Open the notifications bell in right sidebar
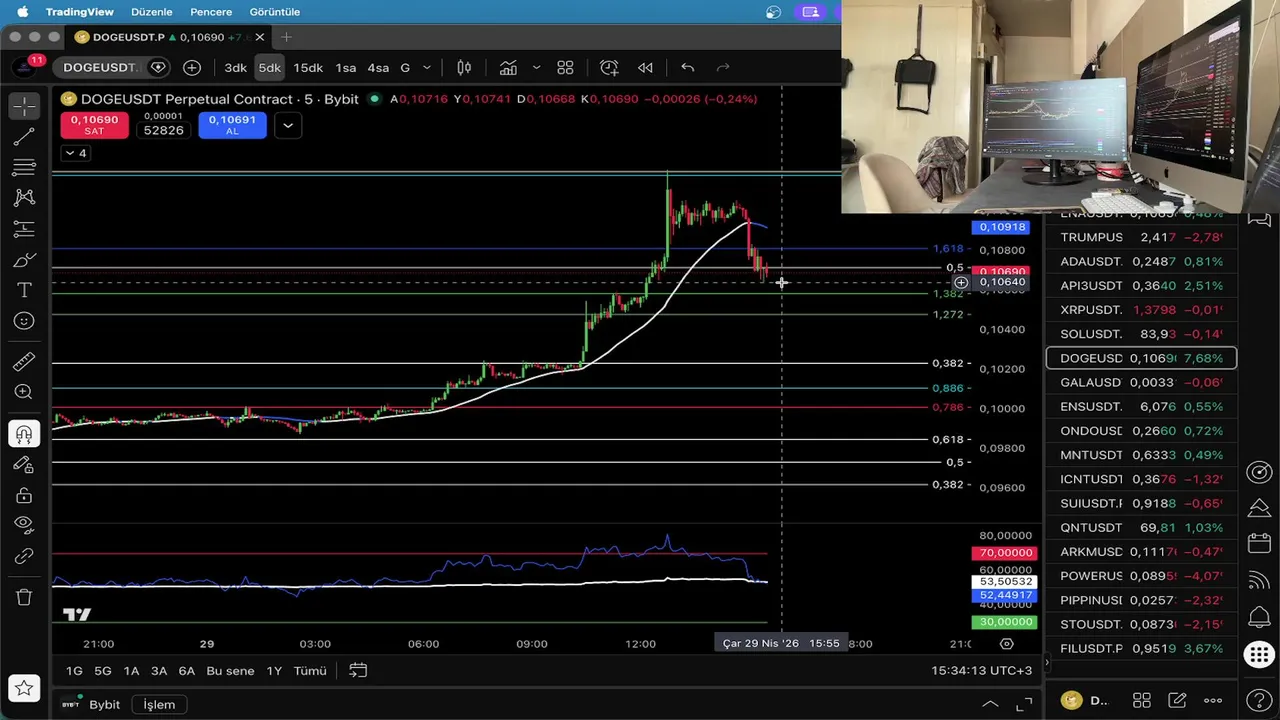Viewport: 1280px width, 720px height. click(1259, 617)
